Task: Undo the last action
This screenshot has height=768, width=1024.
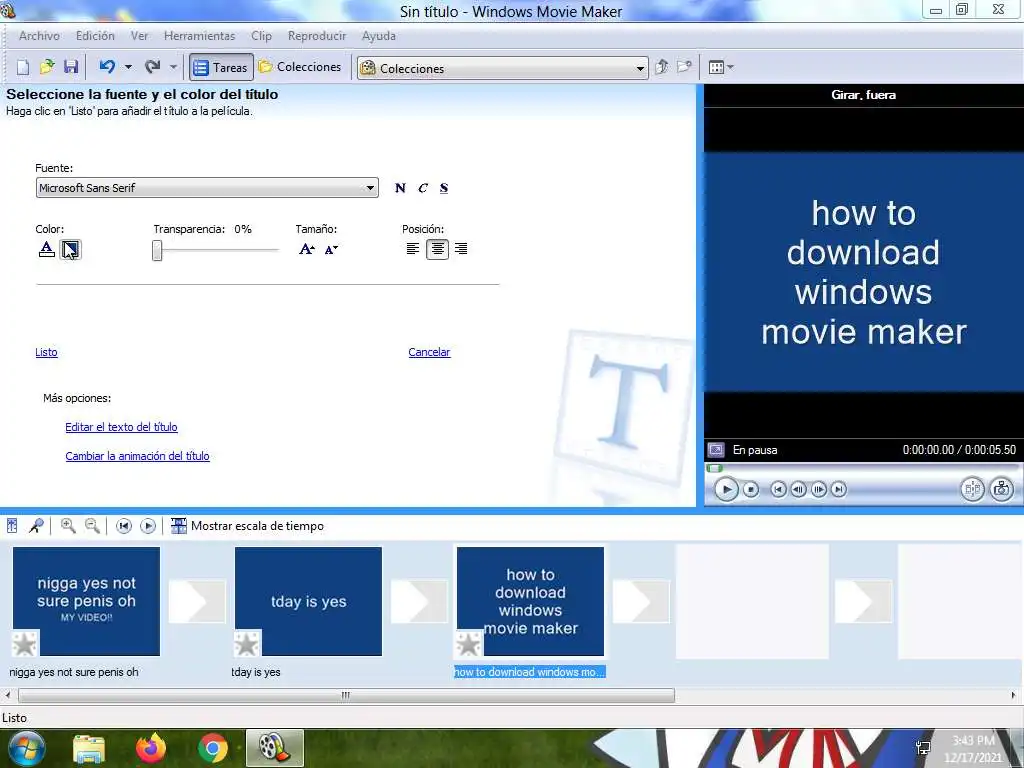Action: [x=107, y=67]
